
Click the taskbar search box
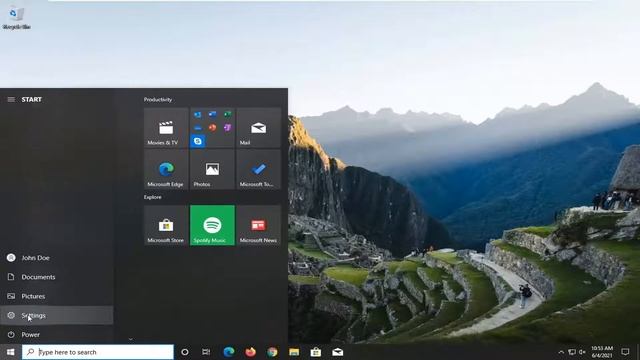pos(98,352)
